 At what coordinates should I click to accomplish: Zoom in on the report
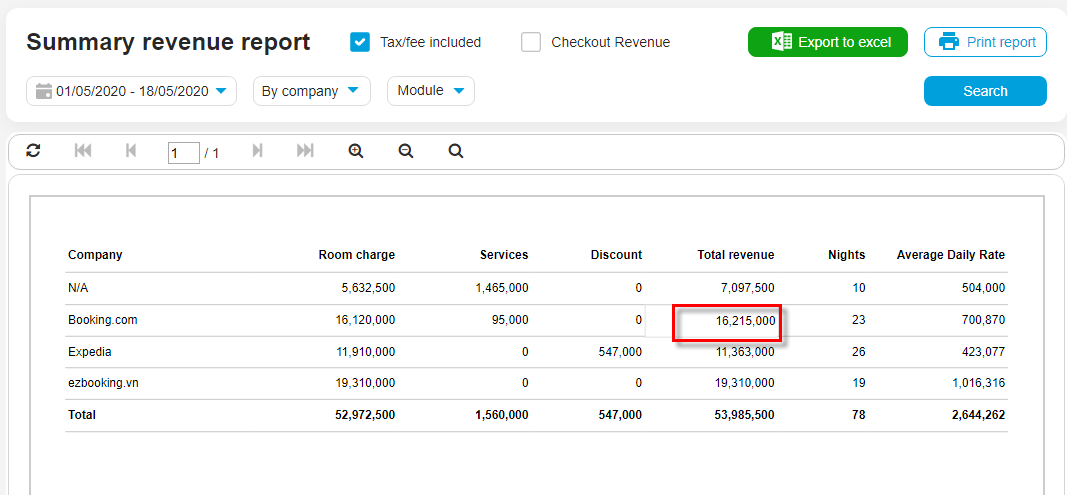(355, 151)
